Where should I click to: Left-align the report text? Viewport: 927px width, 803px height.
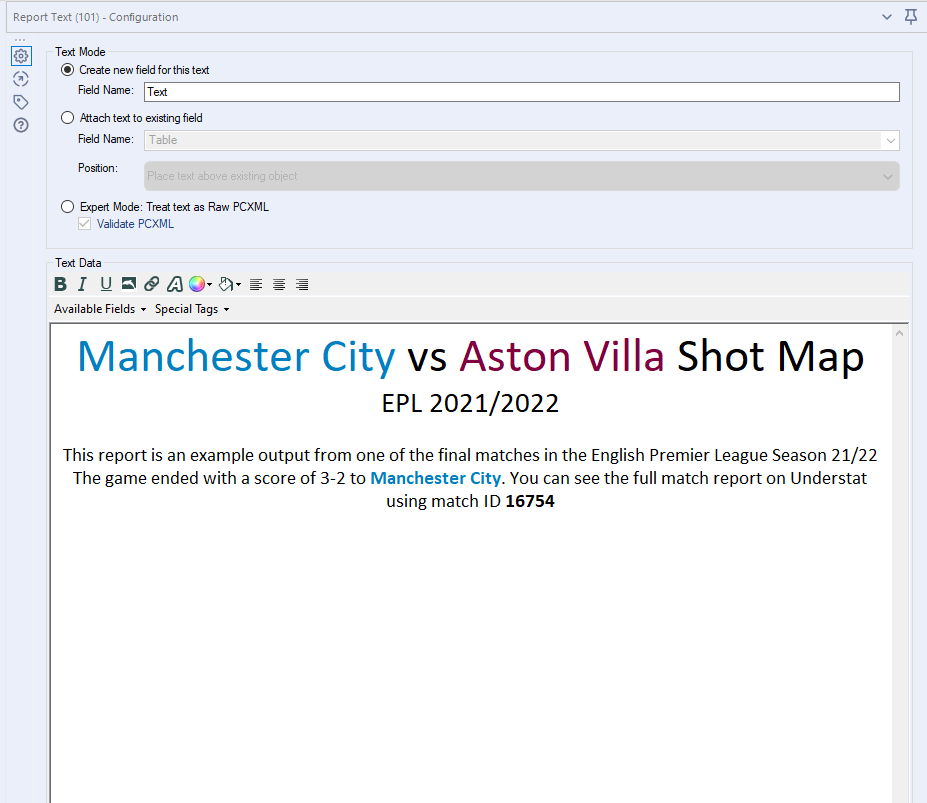coord(256,285)
